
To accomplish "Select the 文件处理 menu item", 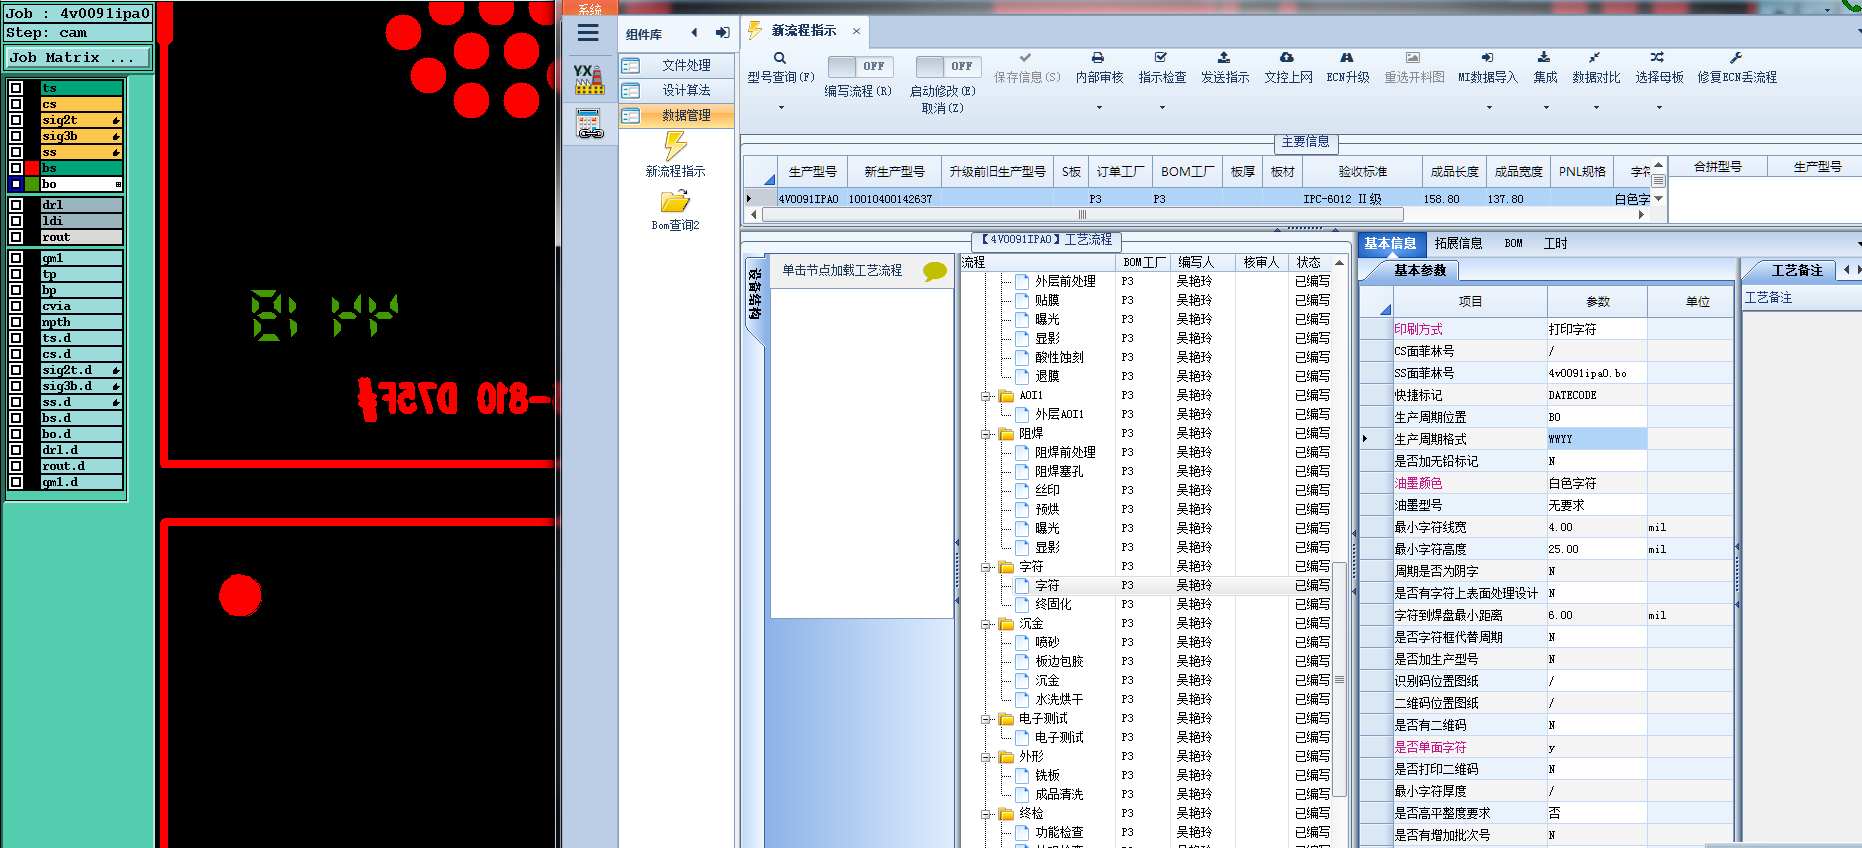I will (677, 65).
